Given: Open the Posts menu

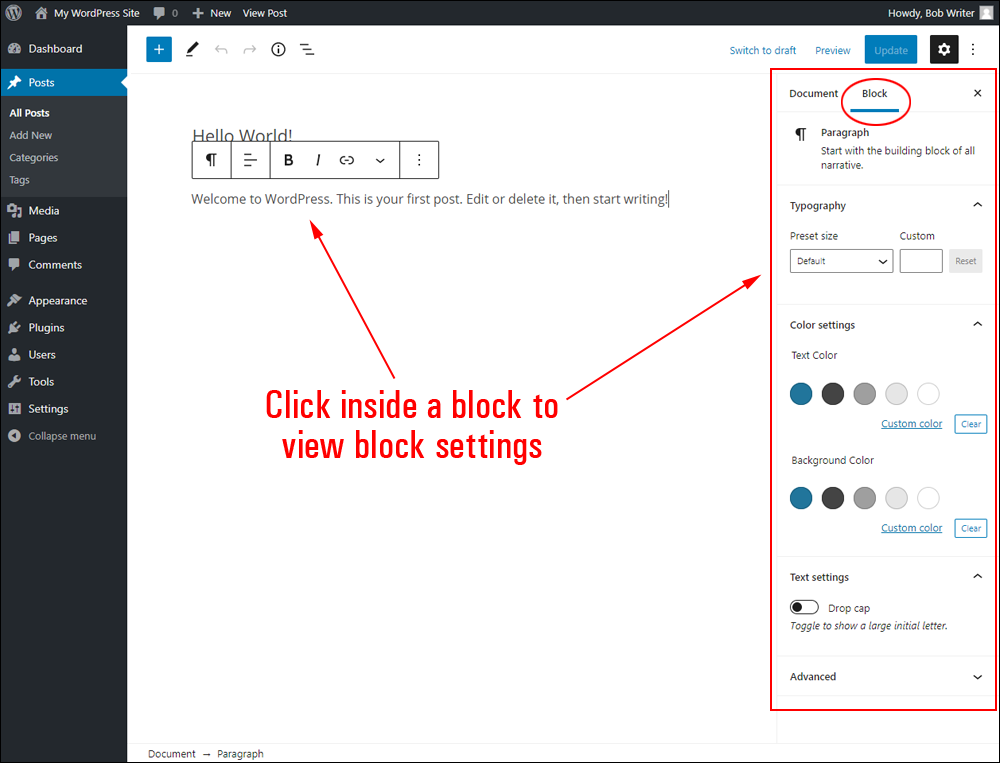Looking at the screenshot, I should pyautogui.click(x=64, y=82).
